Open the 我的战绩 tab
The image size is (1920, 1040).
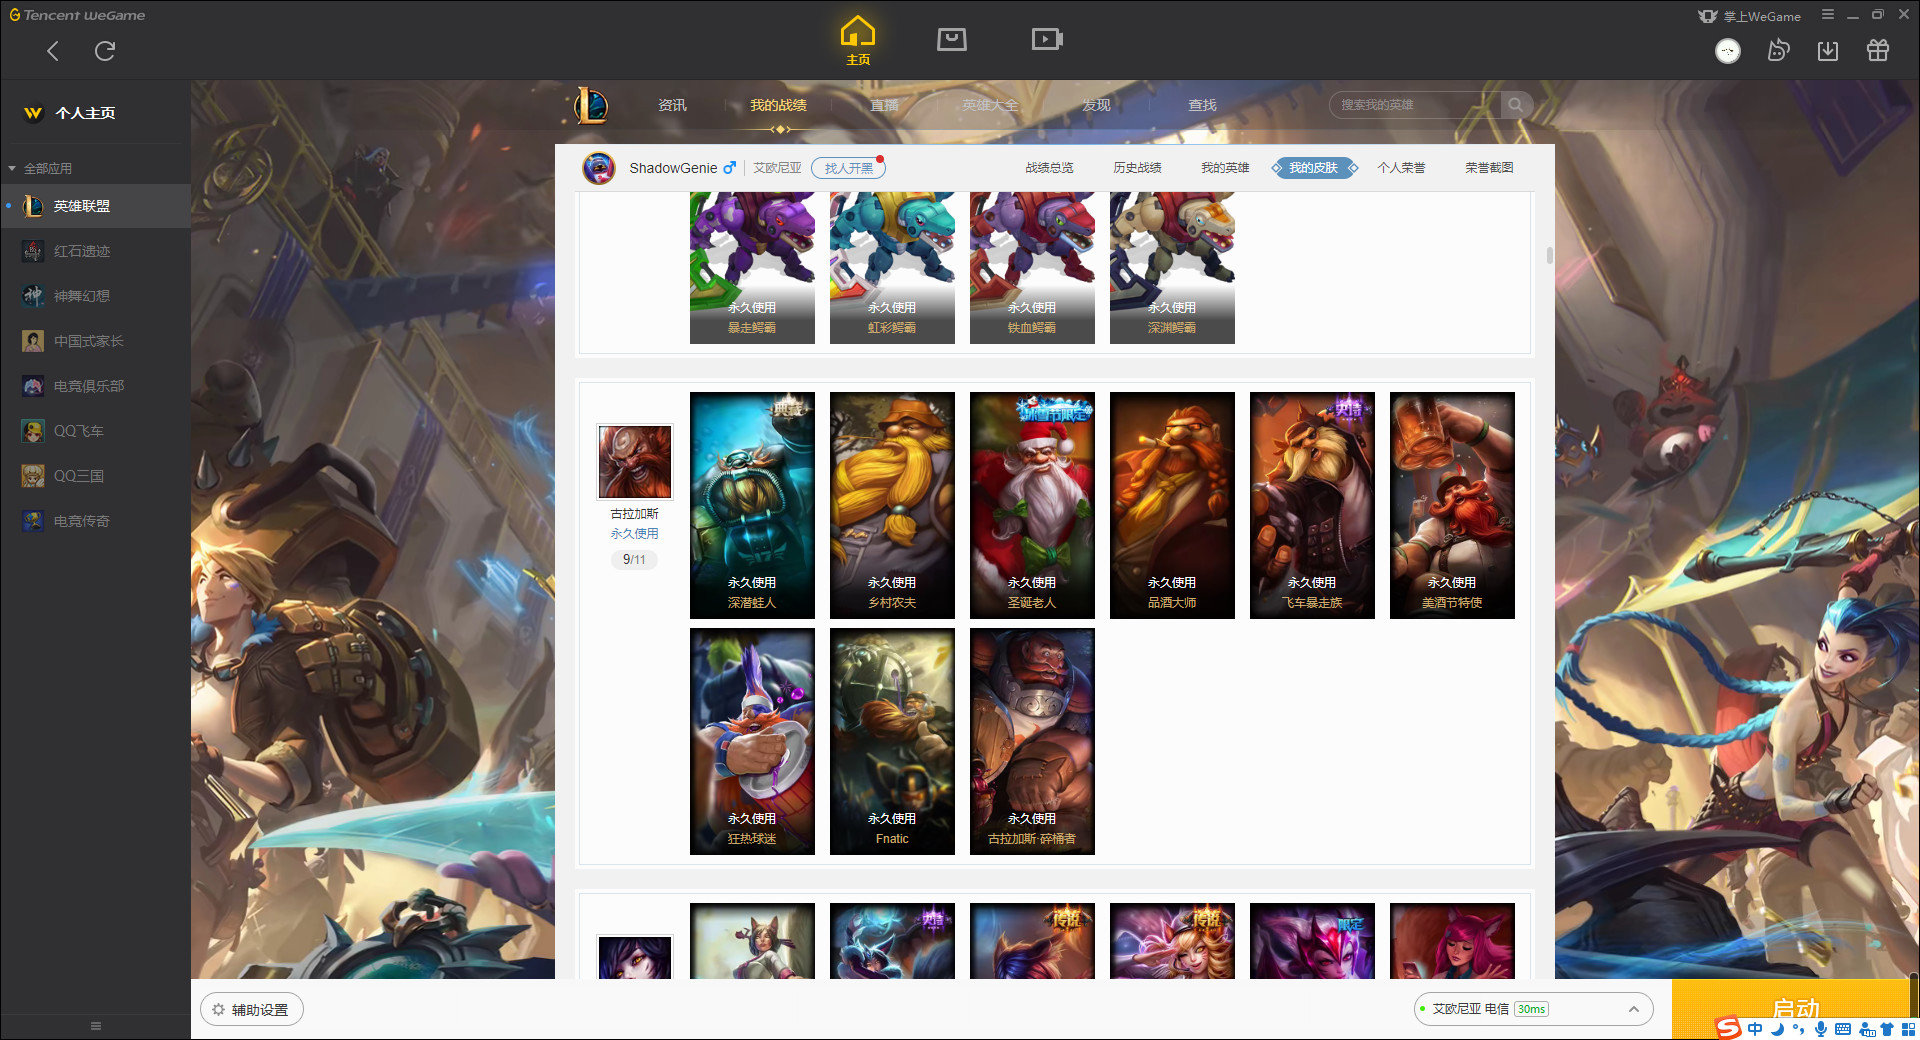tap(778, 105)
